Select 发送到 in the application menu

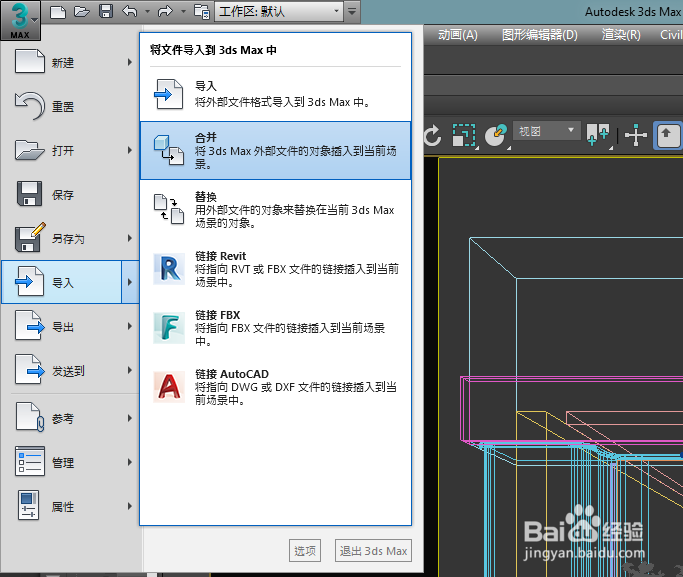point(70,370)
